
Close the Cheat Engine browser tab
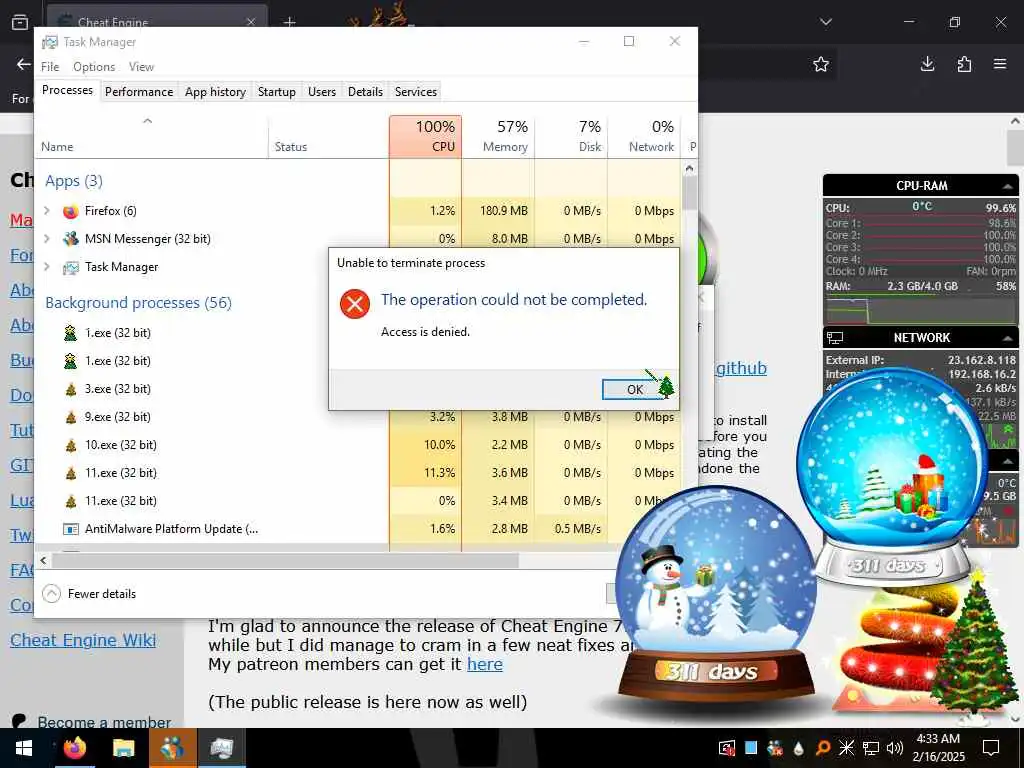click(251, 22)
